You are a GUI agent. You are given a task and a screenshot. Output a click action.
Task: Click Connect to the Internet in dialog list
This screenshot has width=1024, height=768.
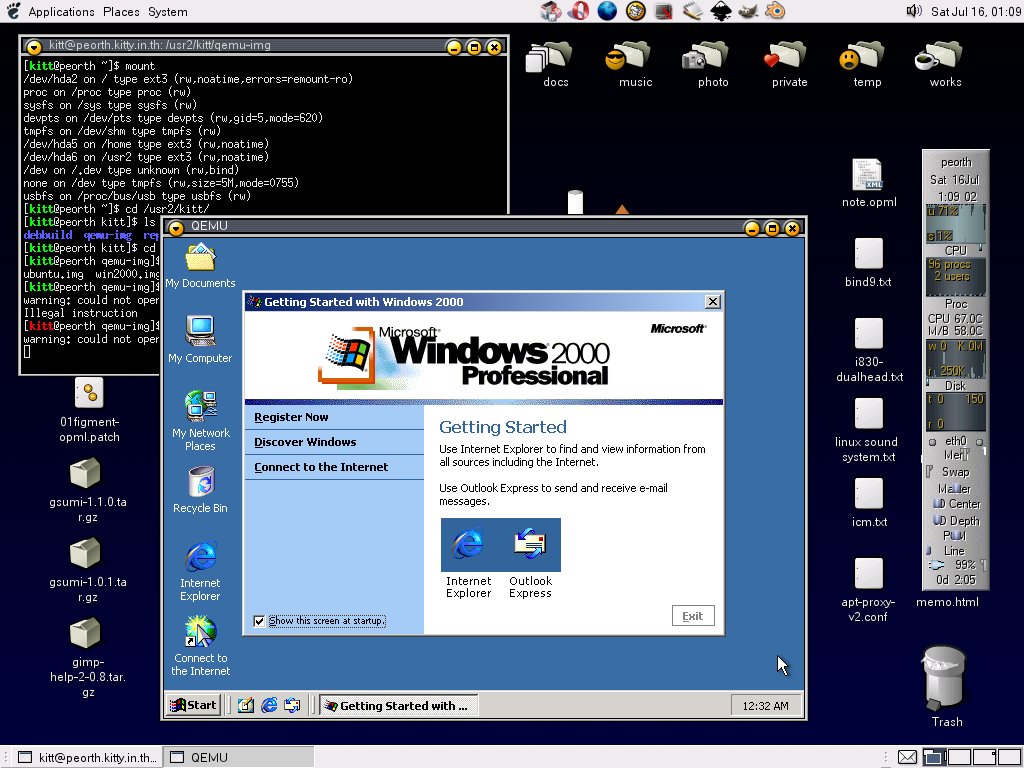321,467
